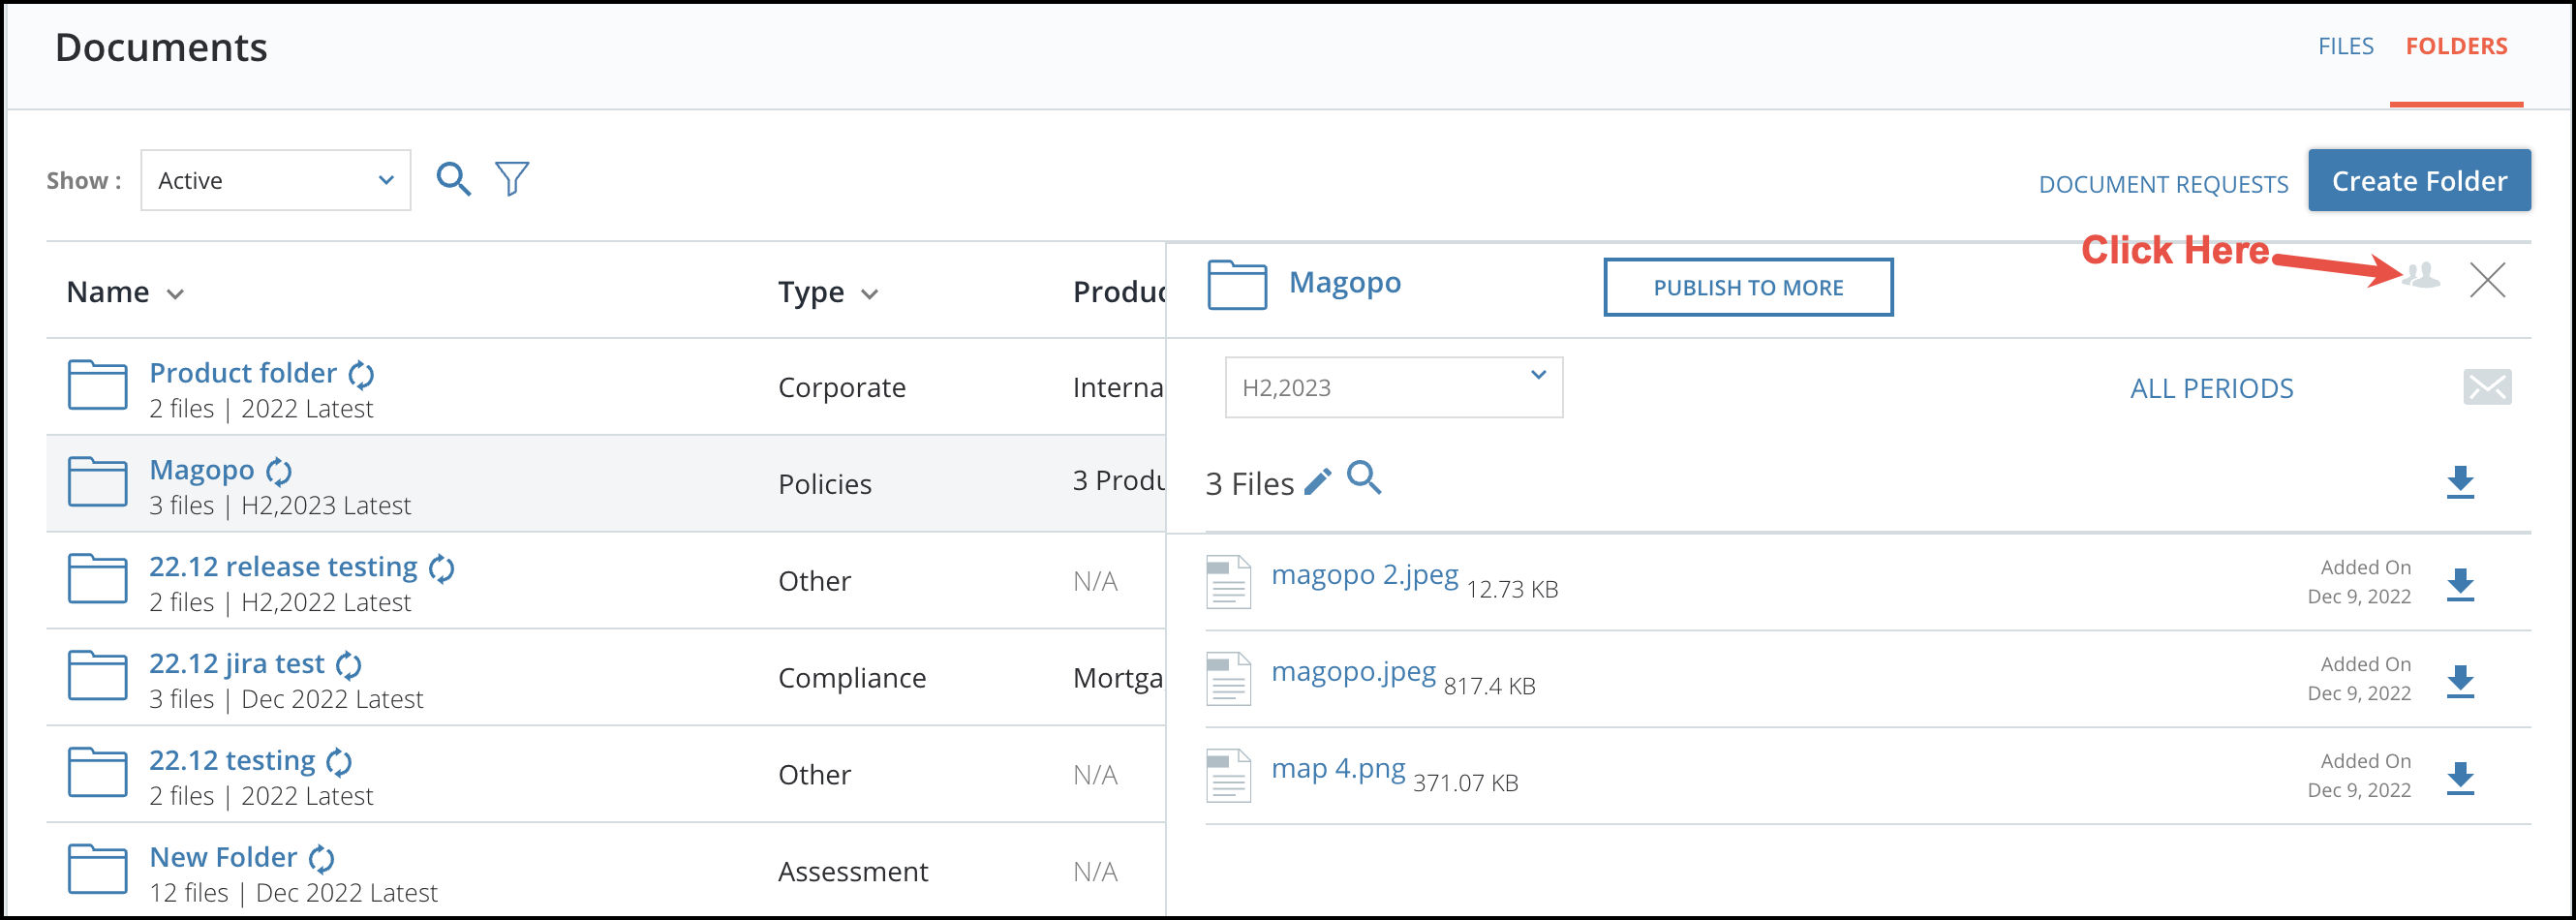Open the magopo.jpeg file link

click(x=1354, y=672)
